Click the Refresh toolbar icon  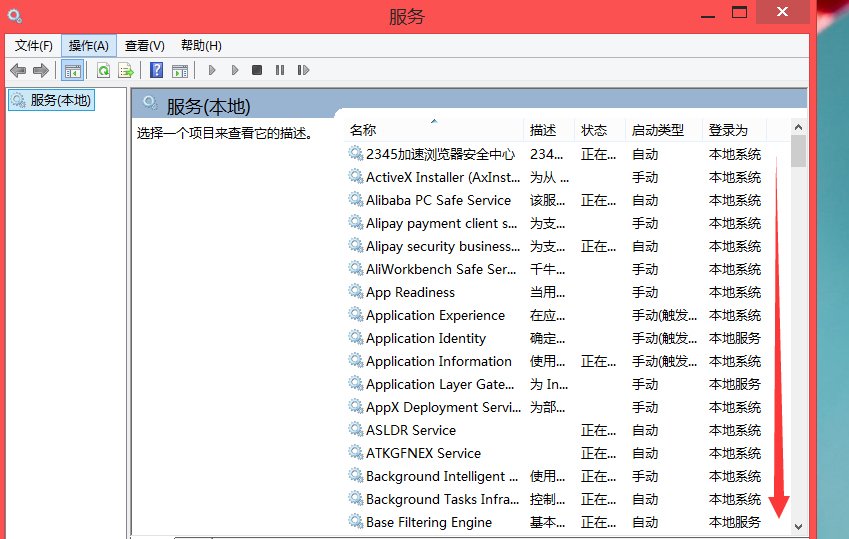103,70
